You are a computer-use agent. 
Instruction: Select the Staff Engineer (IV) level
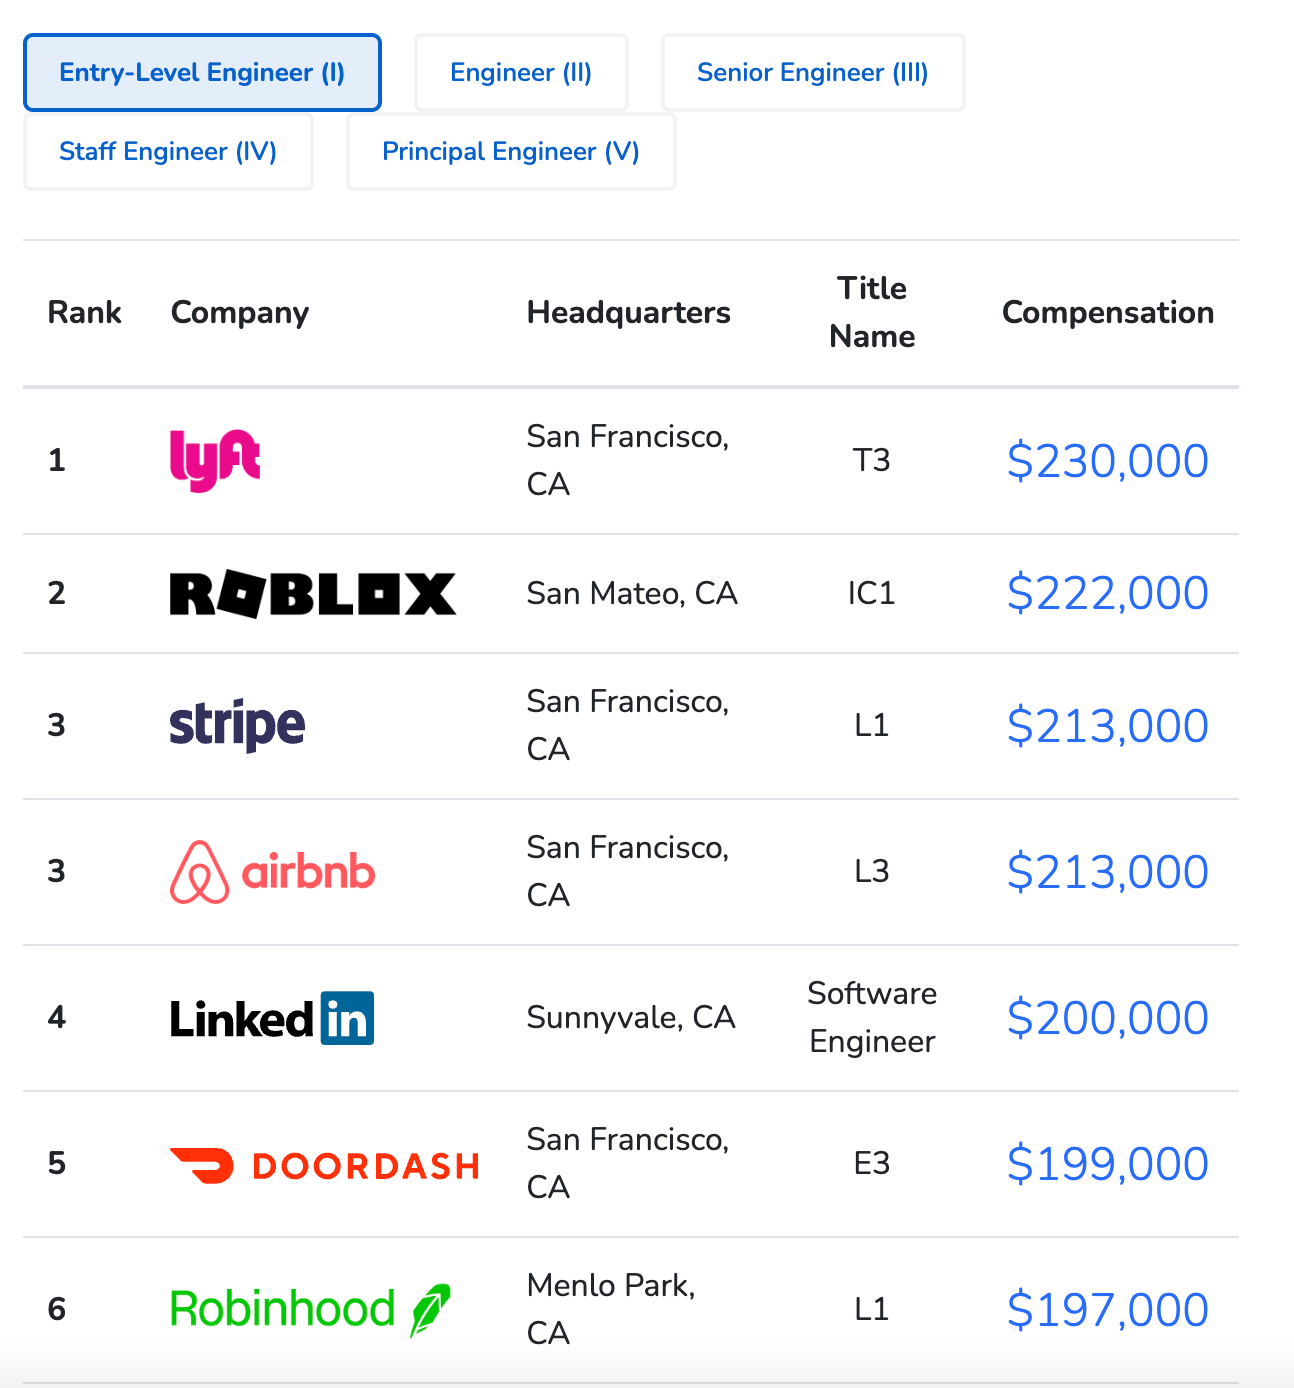(168, 151)
